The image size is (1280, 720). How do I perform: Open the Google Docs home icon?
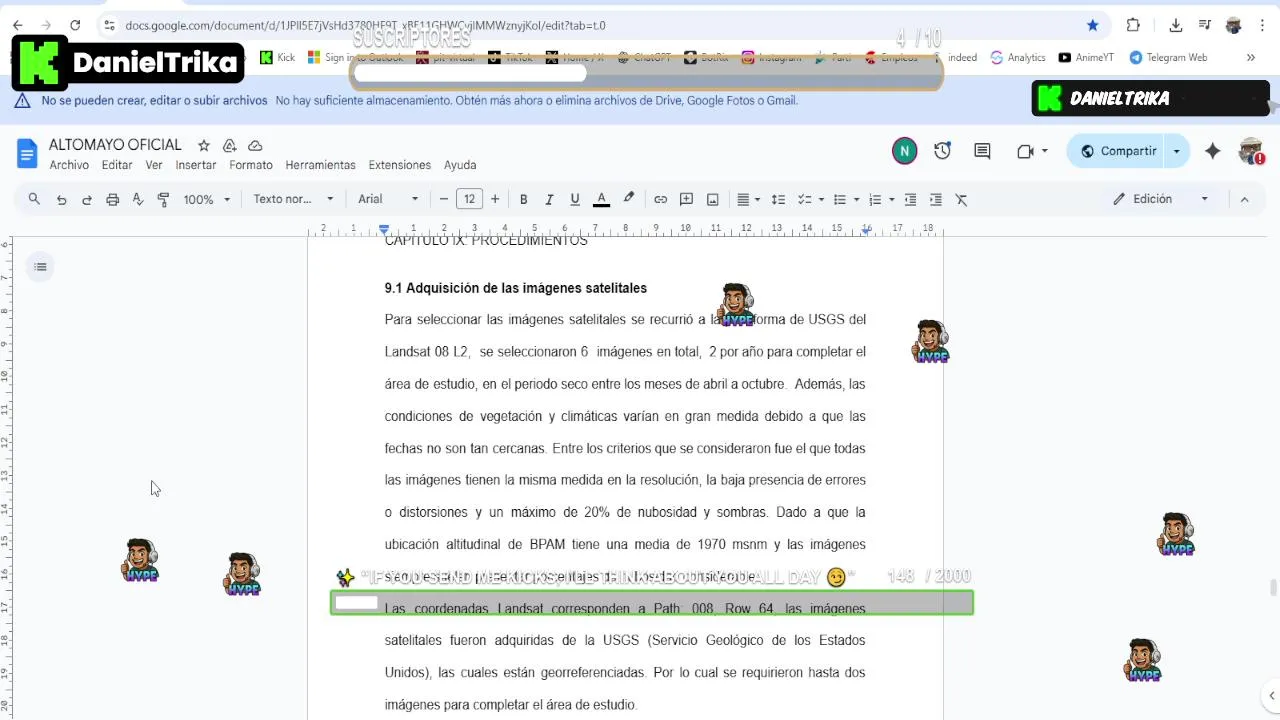click(x=27, y=153)
